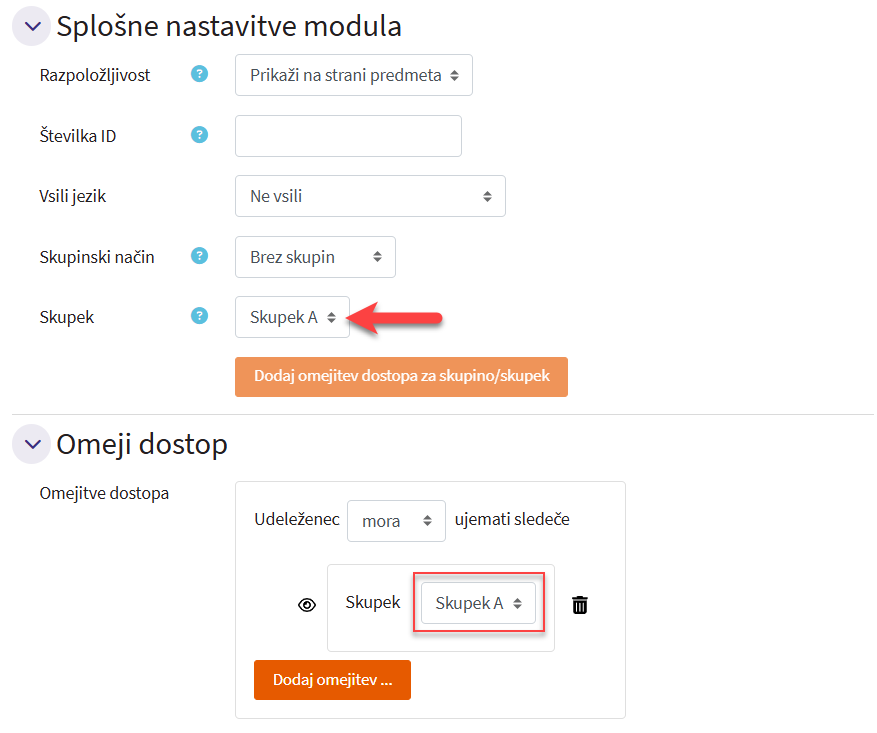Open Skupek dropdown in module settings
This screenshot has height=733, width=877.
[292, 317]
